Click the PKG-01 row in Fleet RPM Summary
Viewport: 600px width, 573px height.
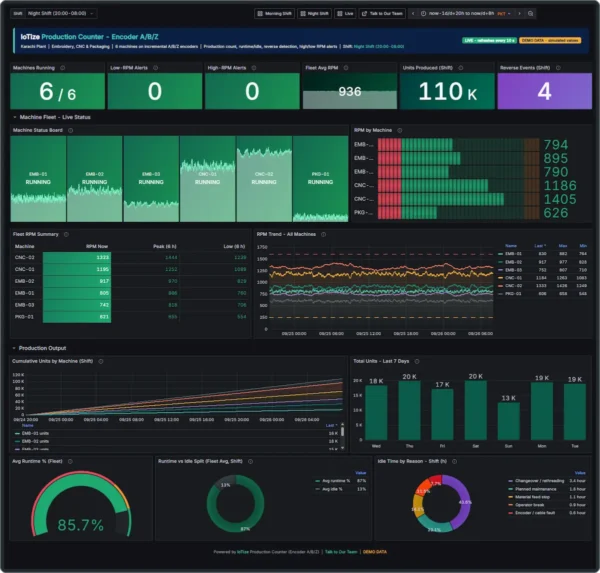(x=130, y=317)
